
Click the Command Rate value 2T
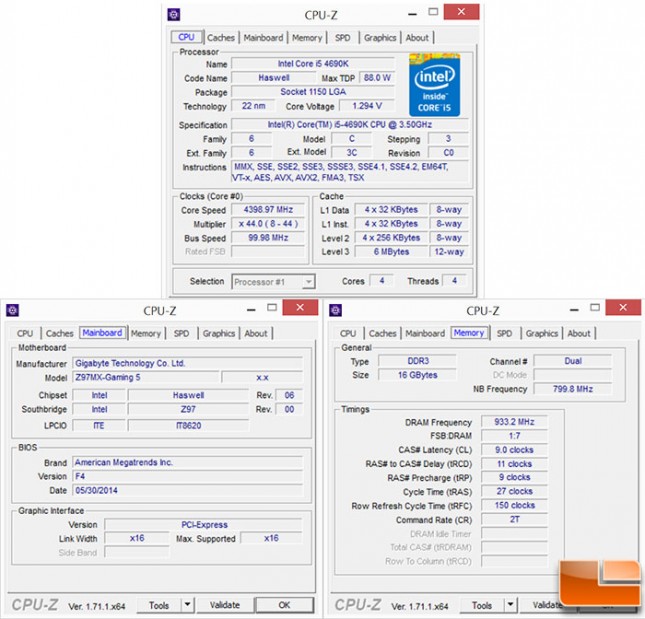pos(514,519)
